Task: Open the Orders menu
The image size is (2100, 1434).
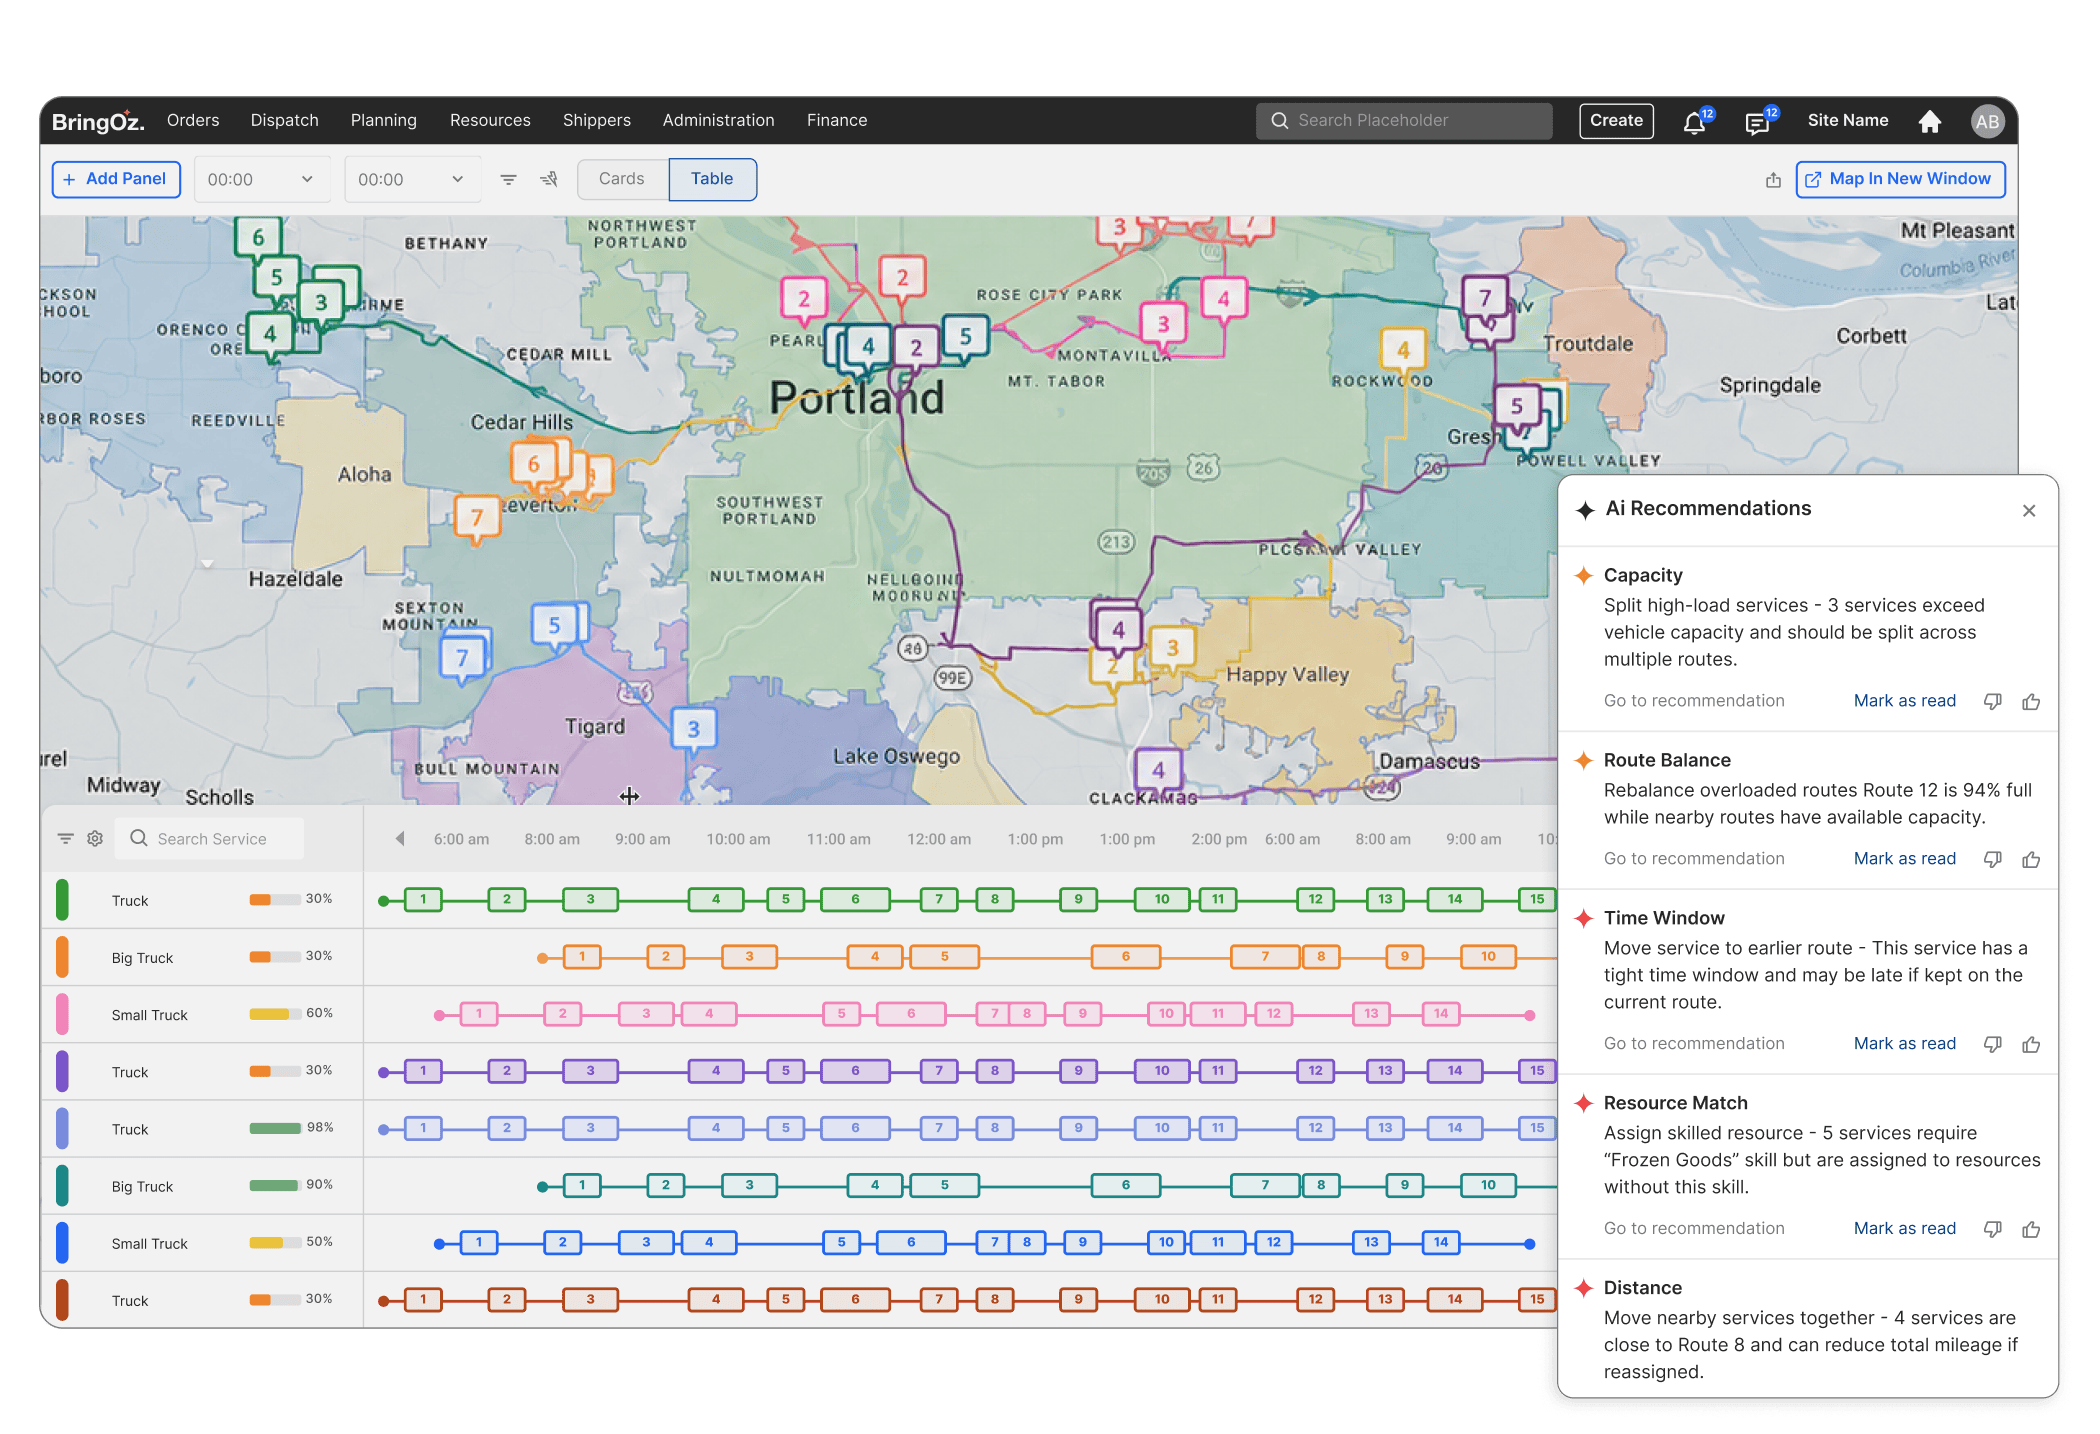Action: tap(193, 120)
